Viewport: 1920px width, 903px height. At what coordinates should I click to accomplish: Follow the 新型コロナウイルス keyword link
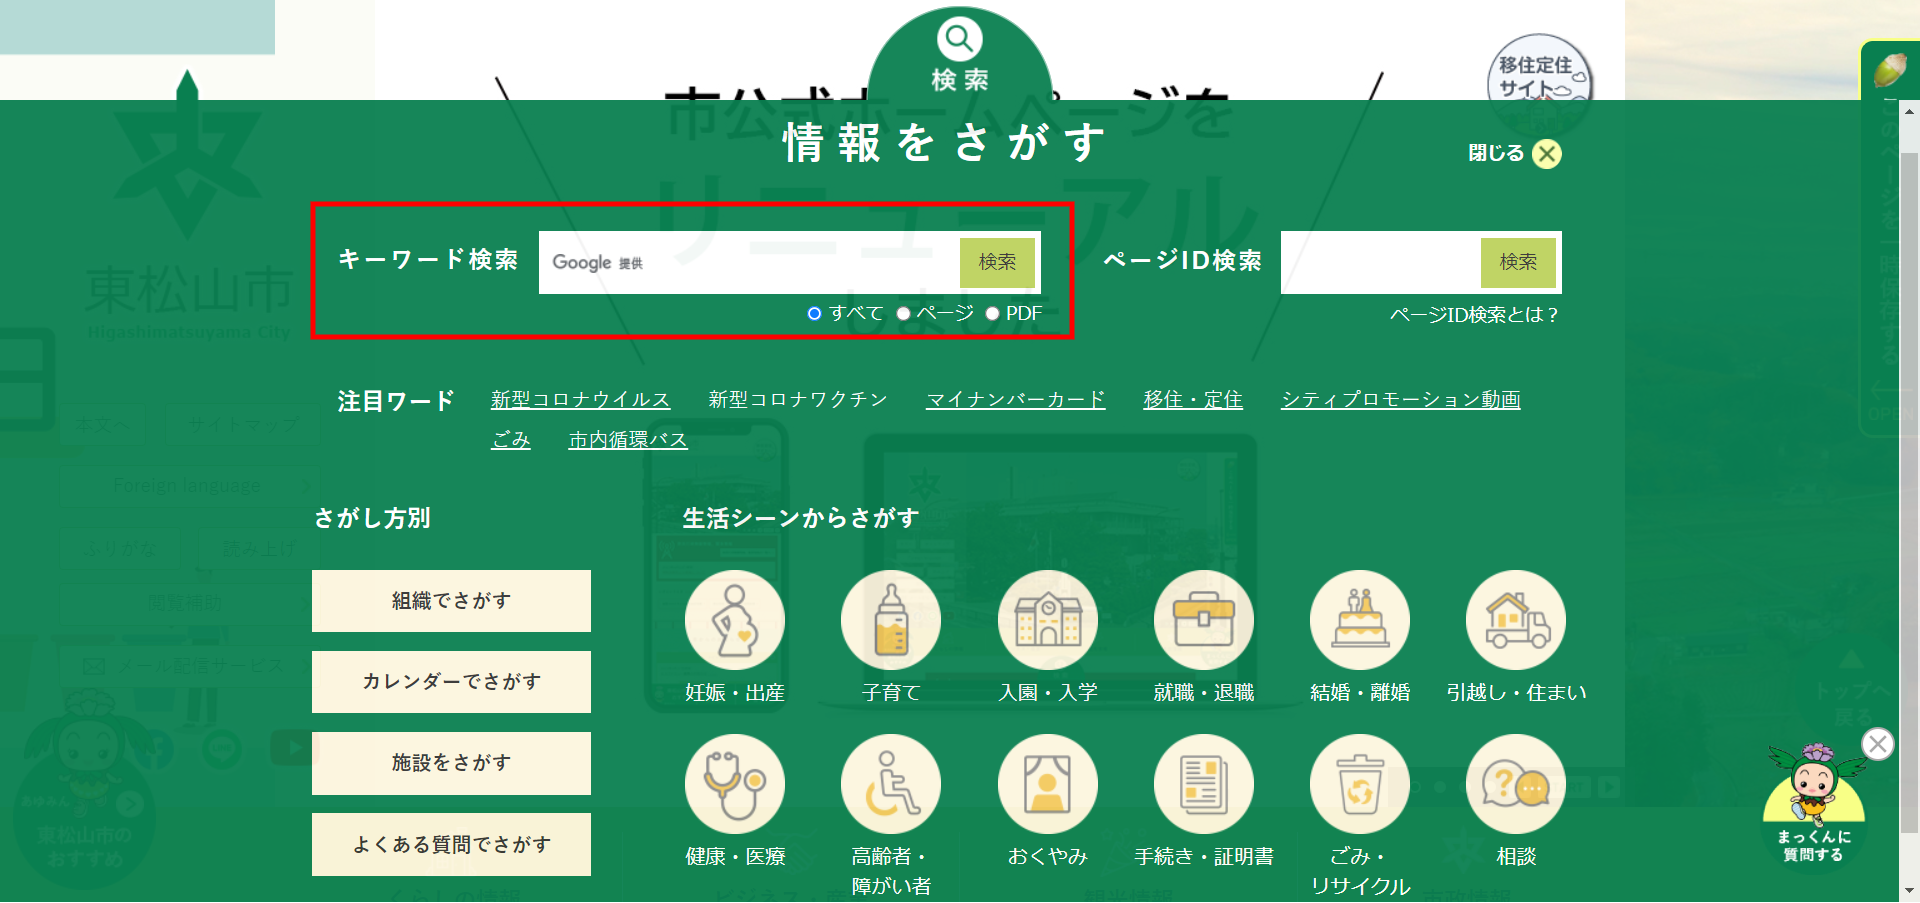pyautogui.click(x=580, y=400)
